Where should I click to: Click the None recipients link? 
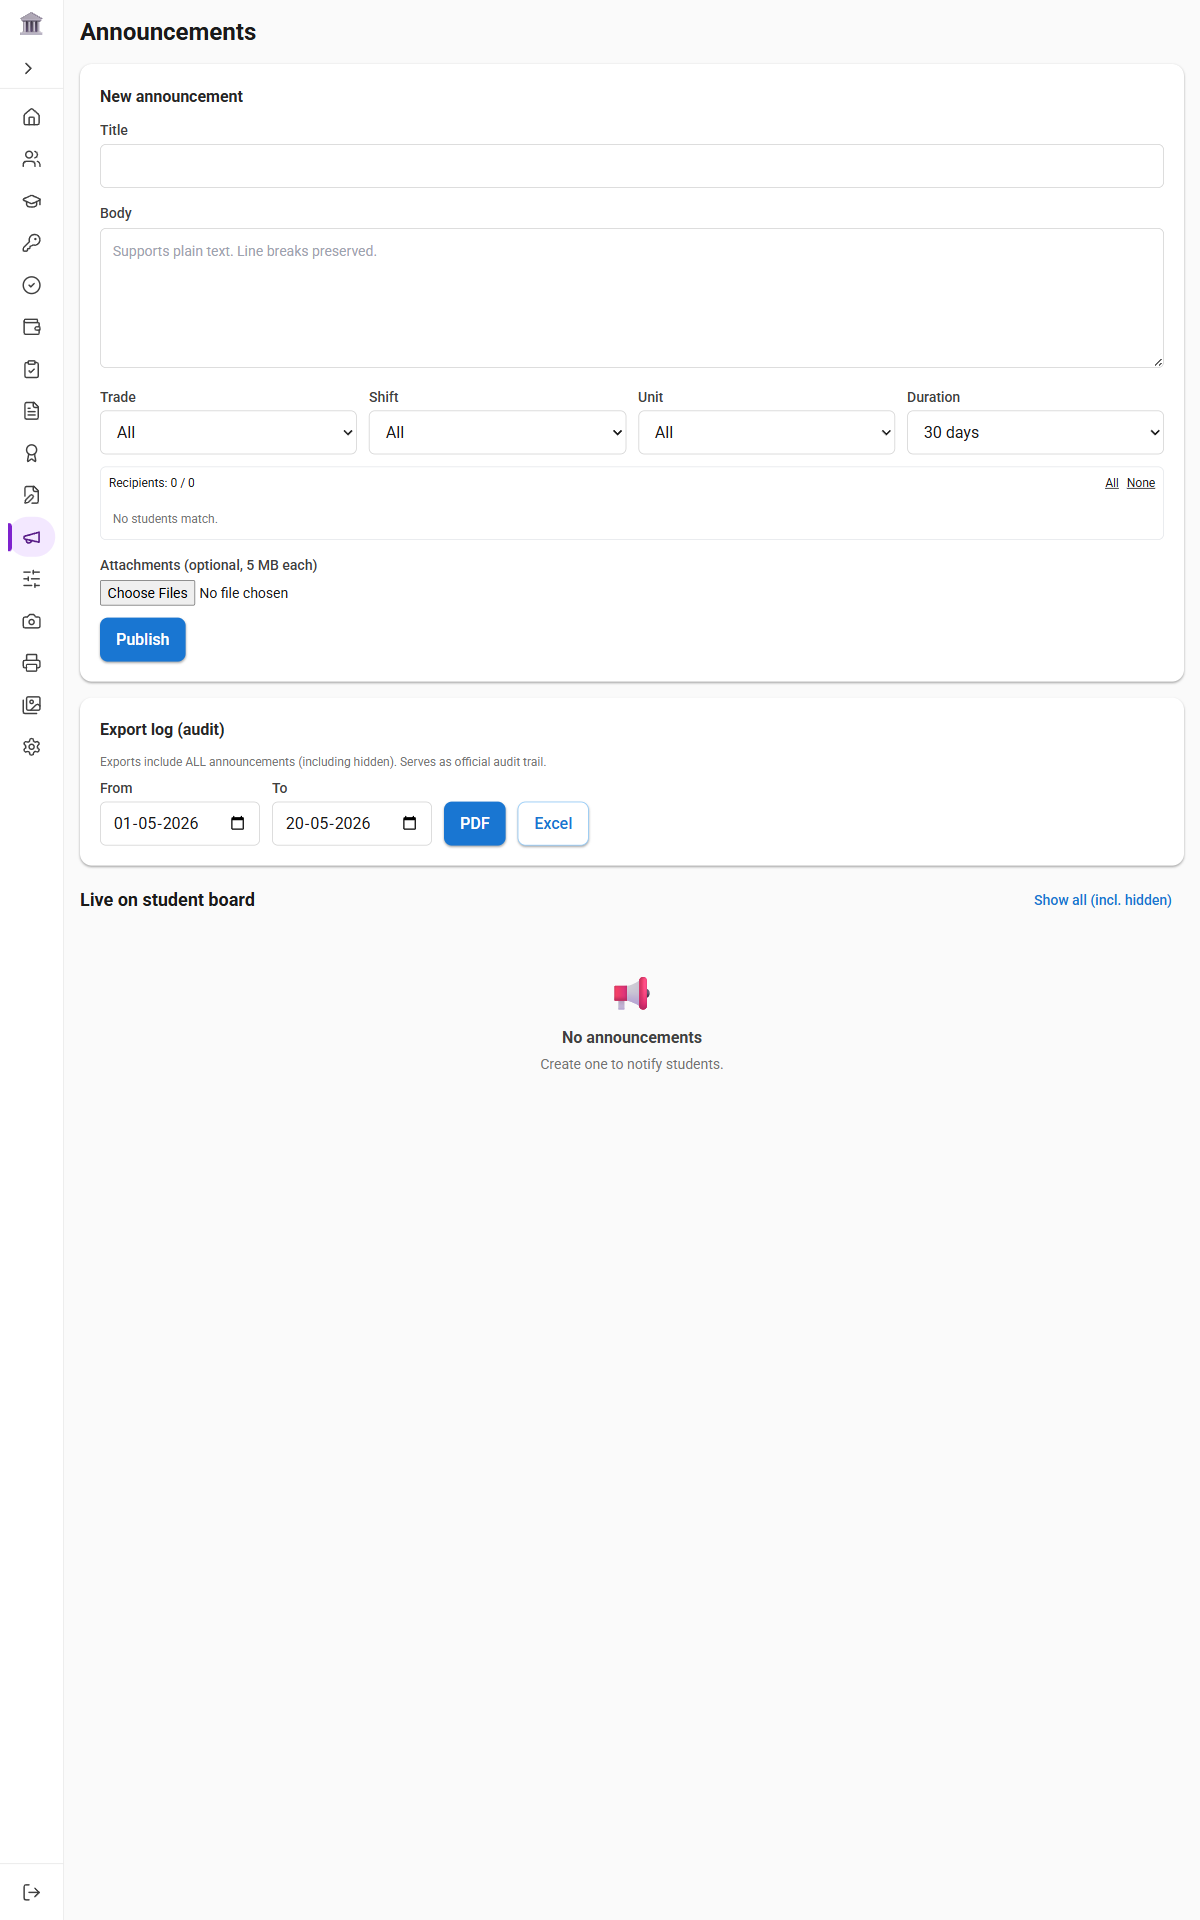tap(1141, 483)
